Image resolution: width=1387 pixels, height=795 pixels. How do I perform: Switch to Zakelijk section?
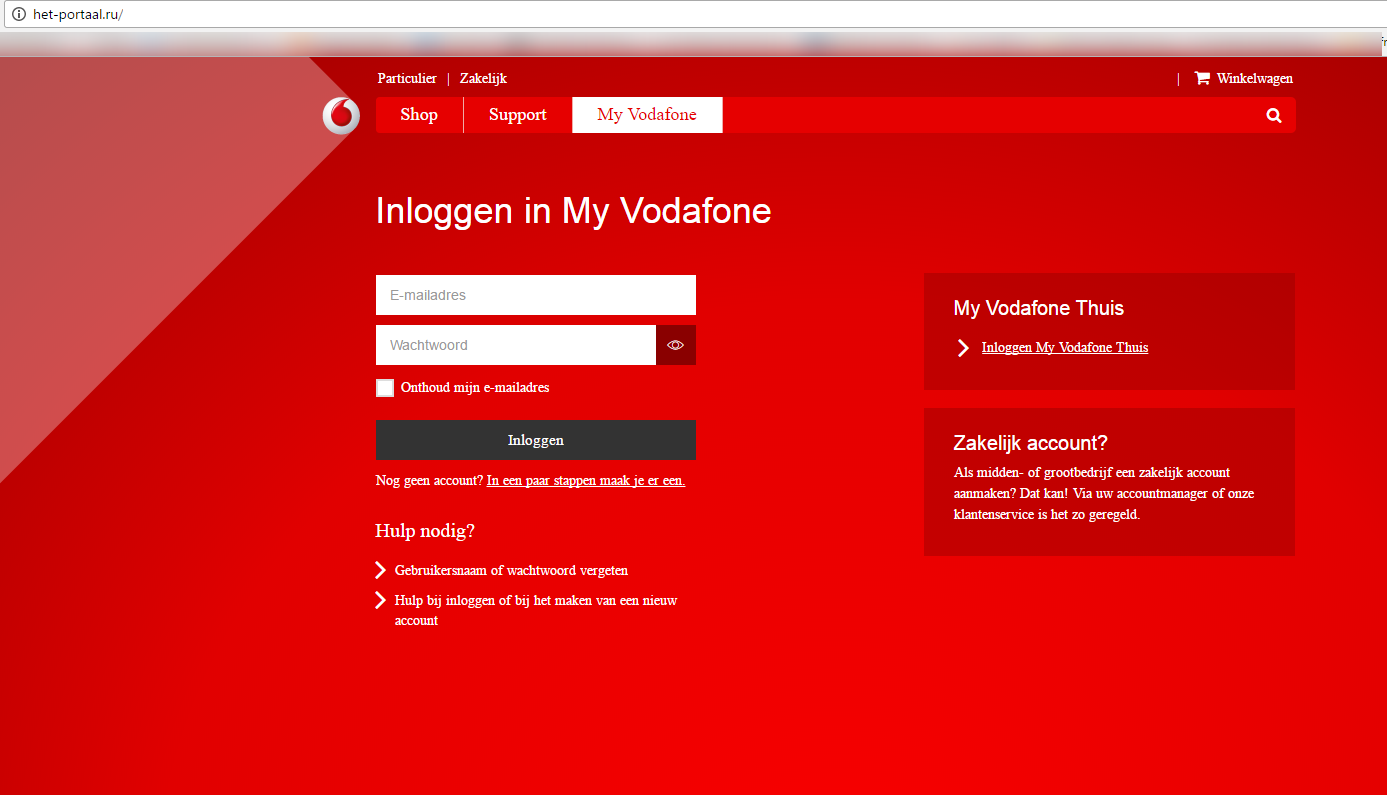pyautogui.click(x=483, y=79)
